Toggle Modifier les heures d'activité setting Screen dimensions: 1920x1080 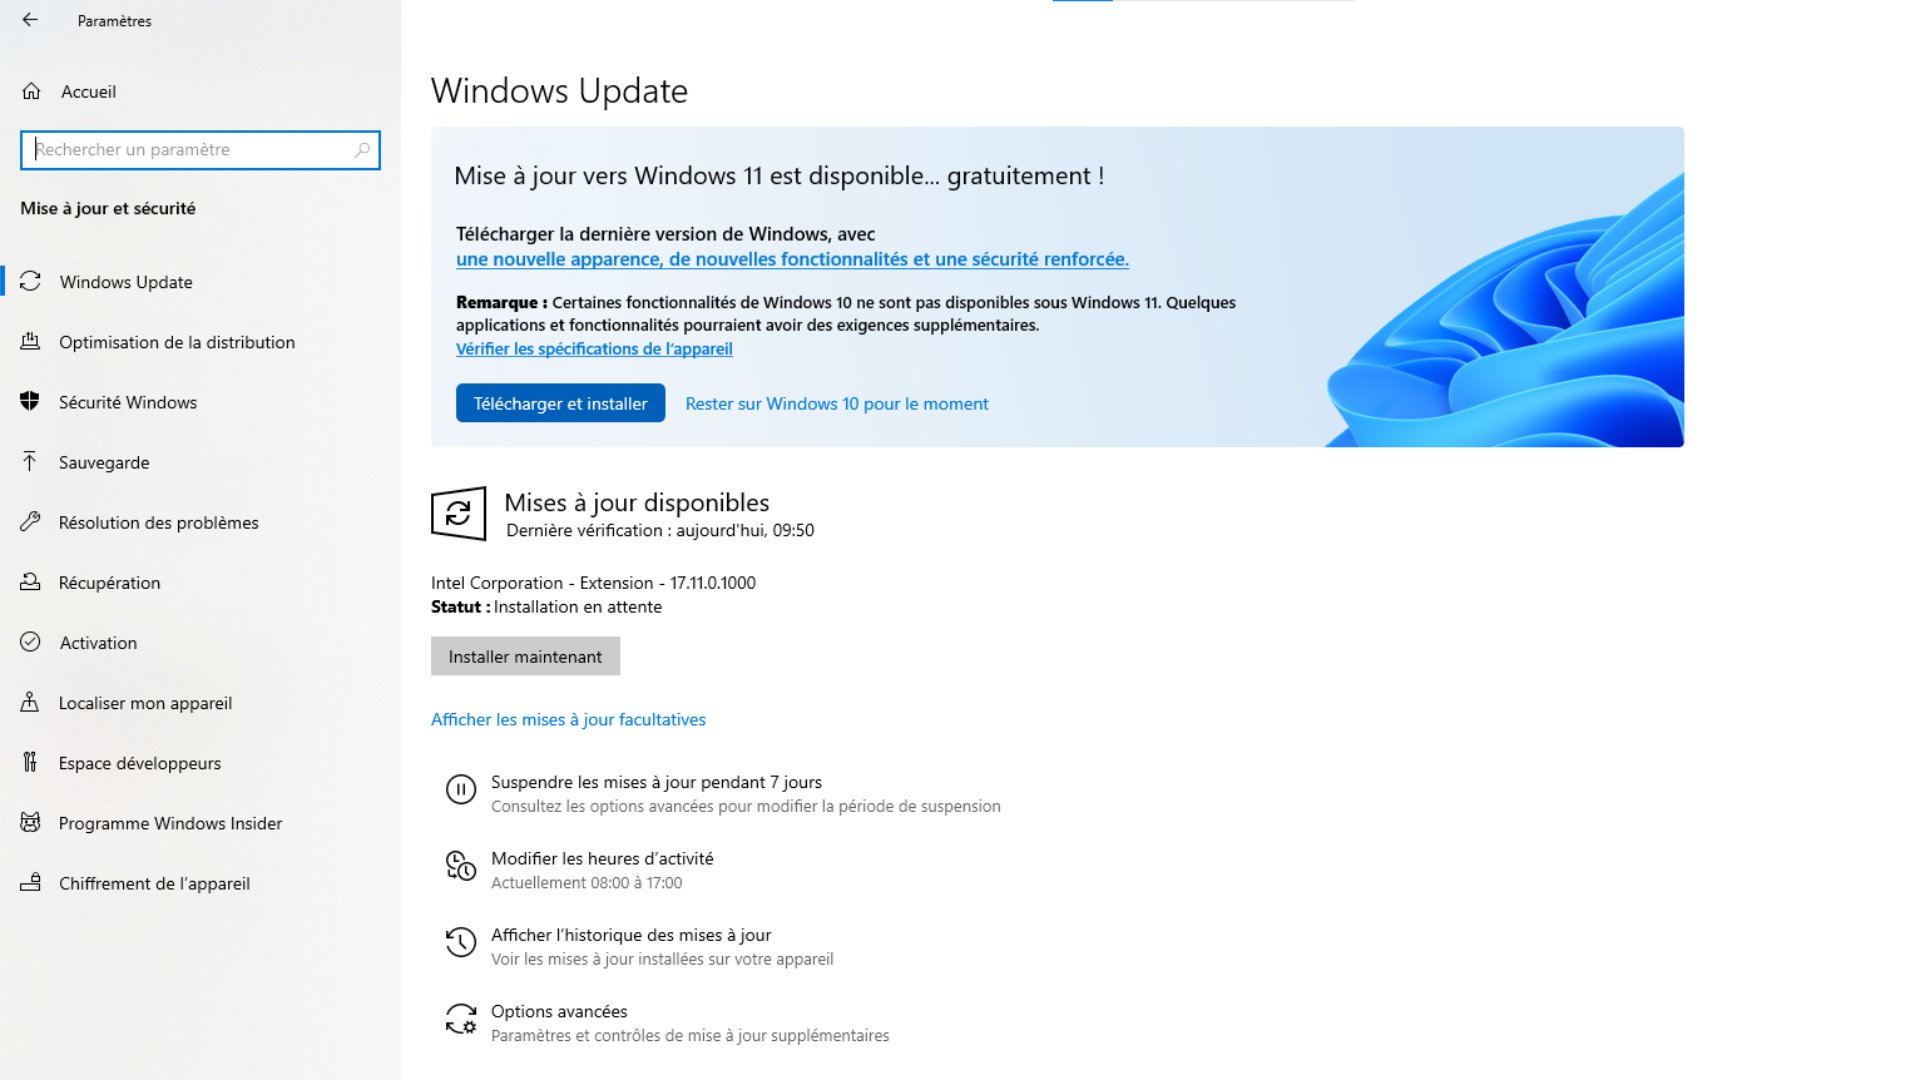601,869
